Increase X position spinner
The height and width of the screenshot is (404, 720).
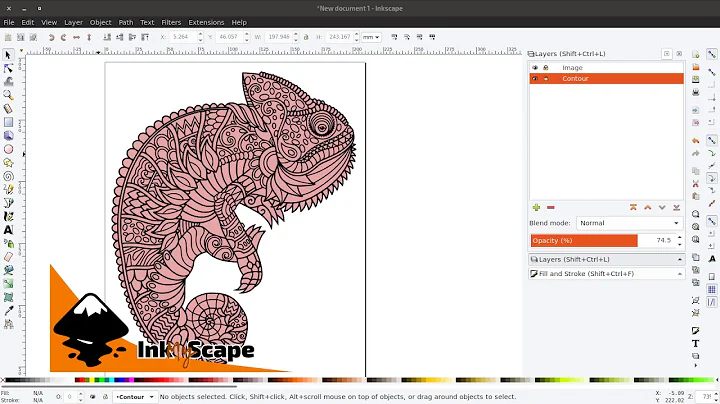coord(200,34)
